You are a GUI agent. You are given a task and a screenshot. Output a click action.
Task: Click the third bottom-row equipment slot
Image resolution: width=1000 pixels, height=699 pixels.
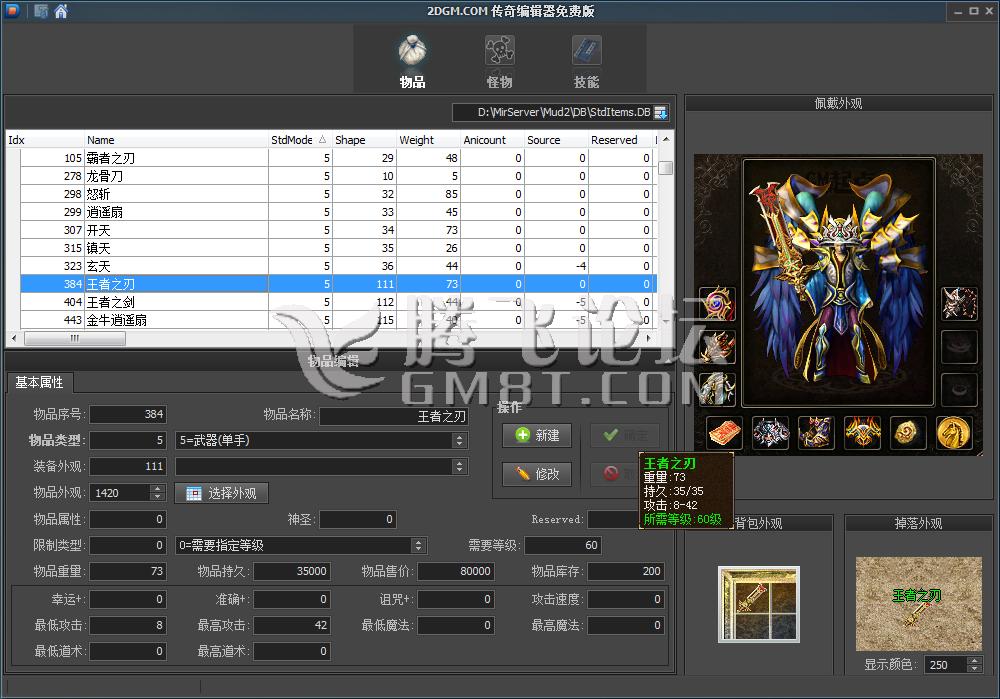click(816, 432)
